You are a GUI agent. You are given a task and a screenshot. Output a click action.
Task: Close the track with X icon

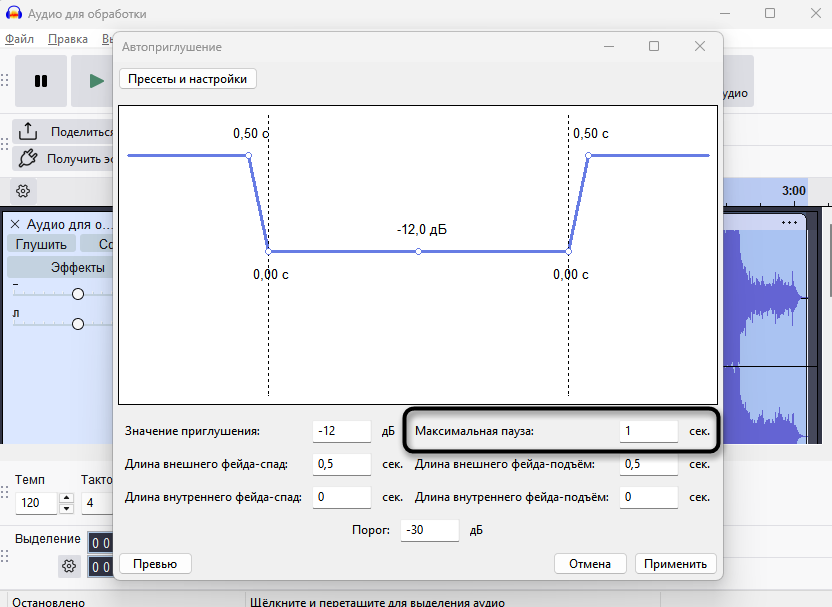click(15, 224)
